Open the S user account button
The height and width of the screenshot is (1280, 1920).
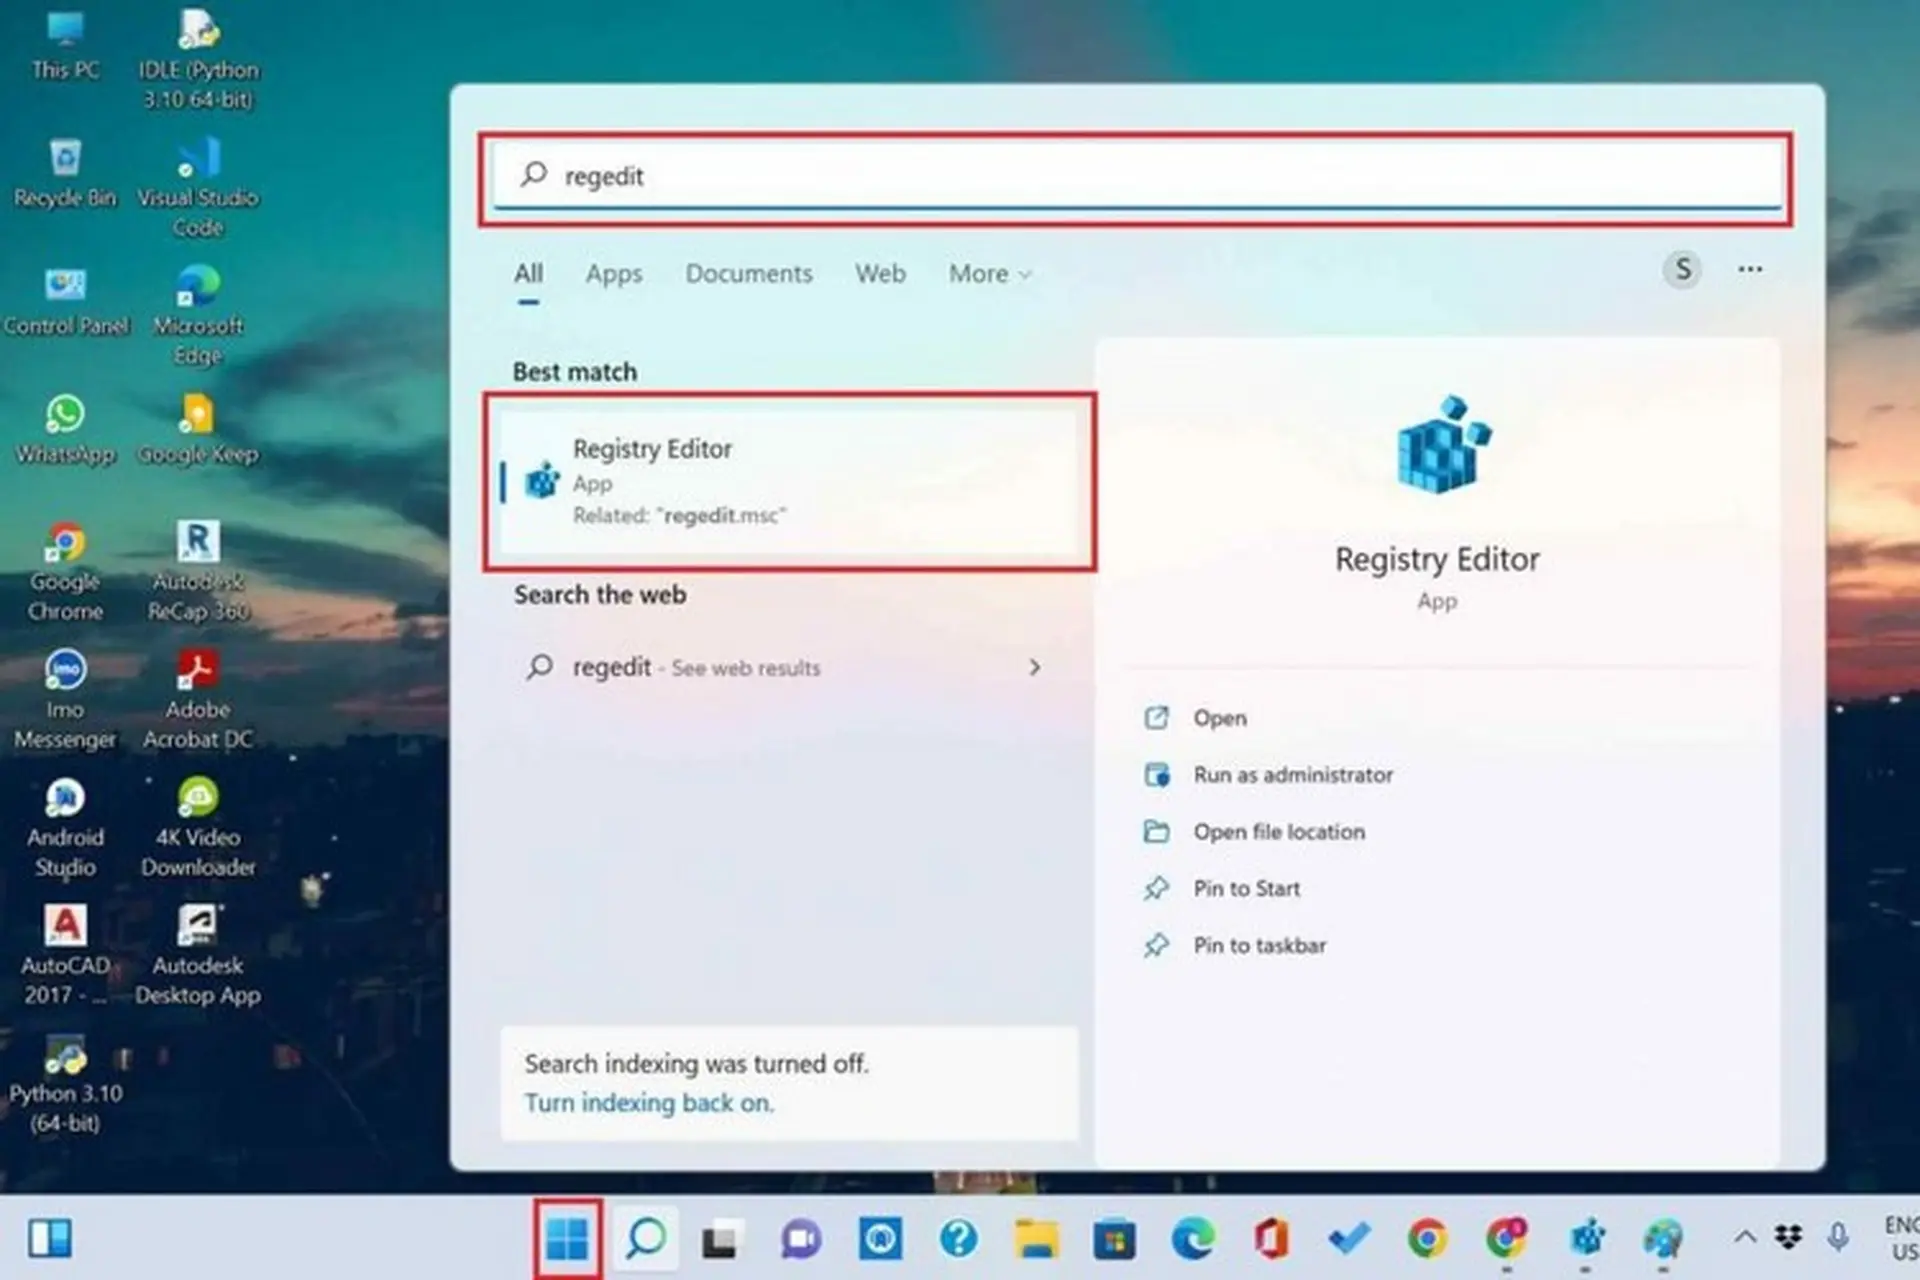(1683, 269)
